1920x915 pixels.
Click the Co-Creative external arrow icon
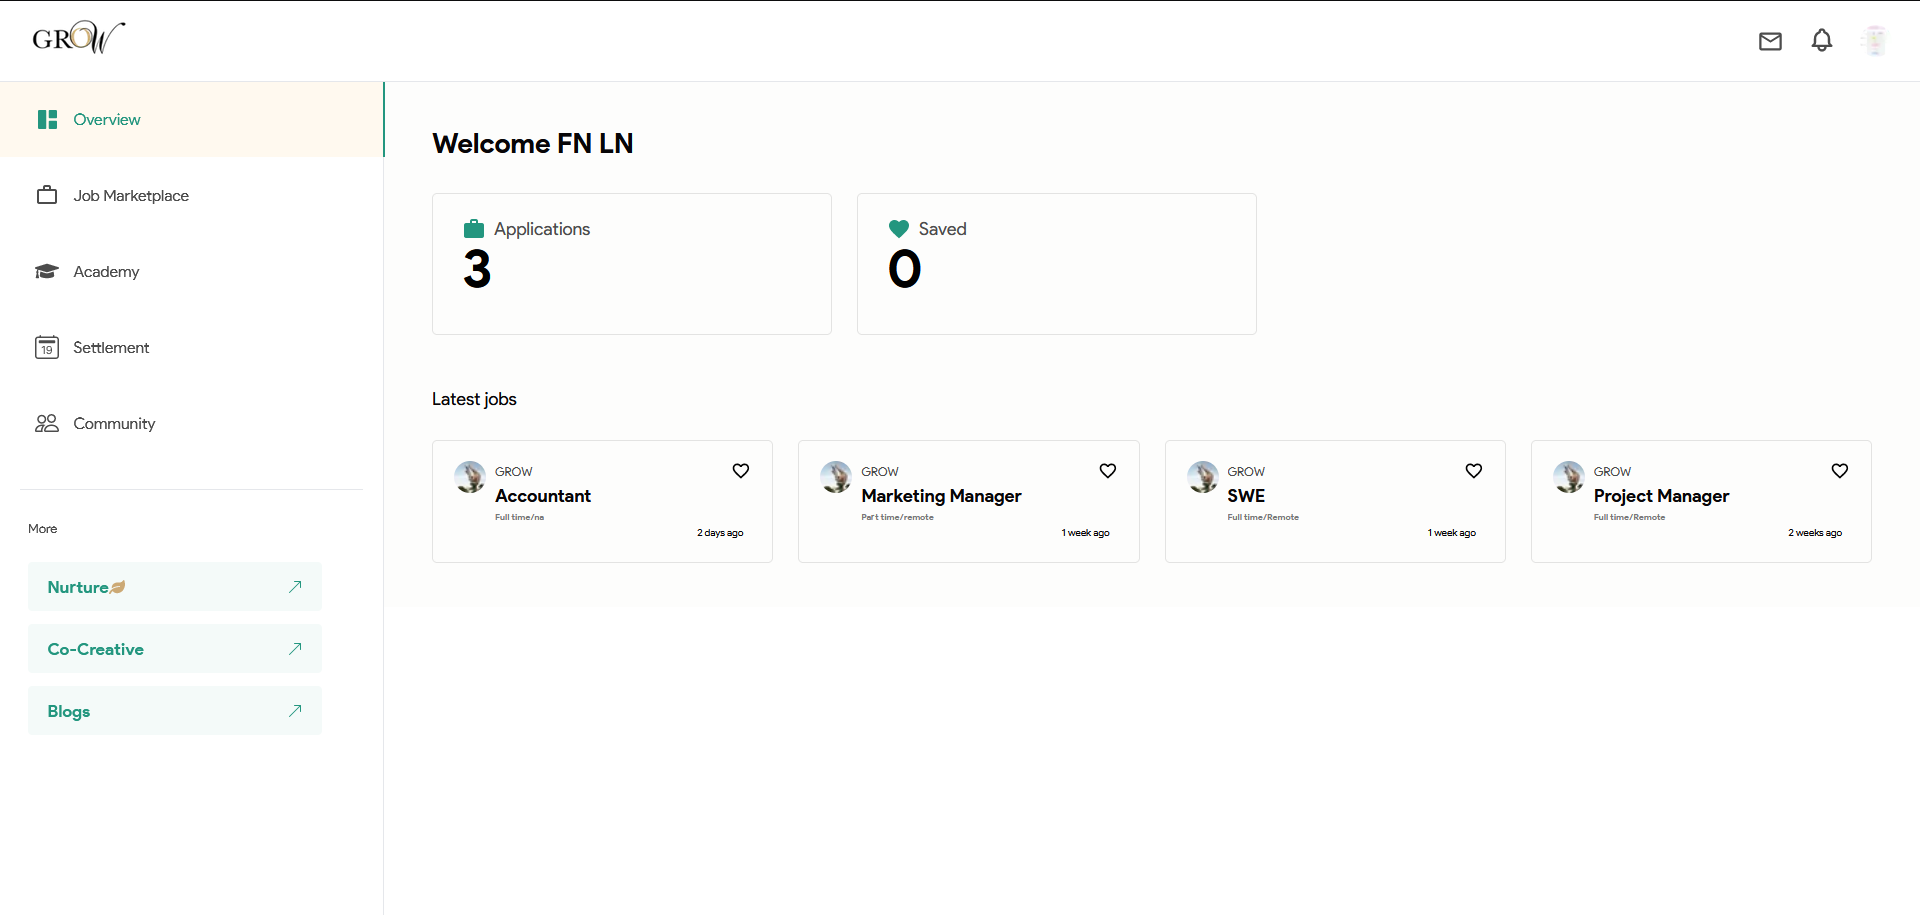click(295, 649)
